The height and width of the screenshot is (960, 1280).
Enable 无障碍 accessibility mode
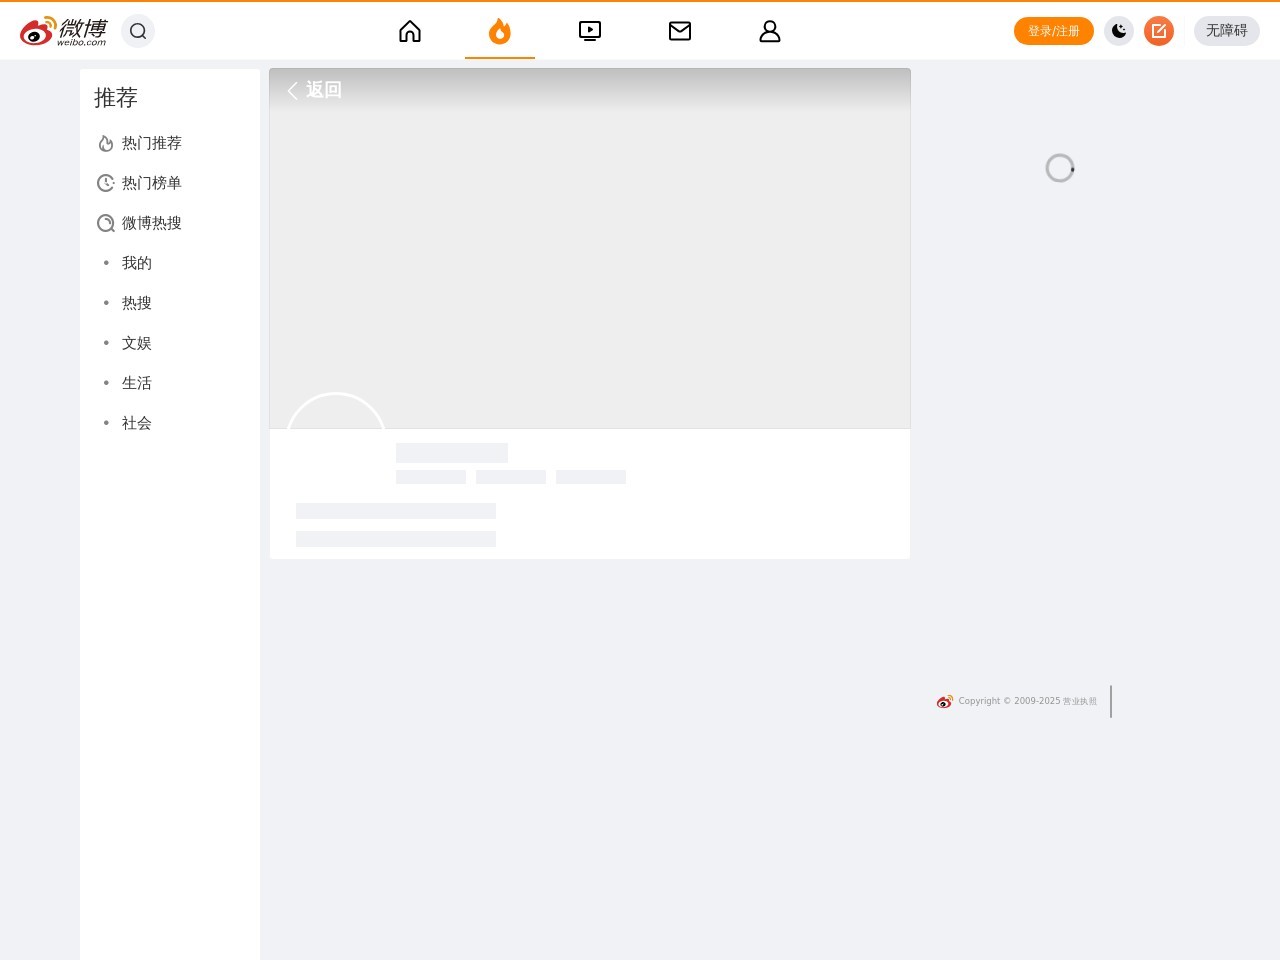click(1226, 31)
